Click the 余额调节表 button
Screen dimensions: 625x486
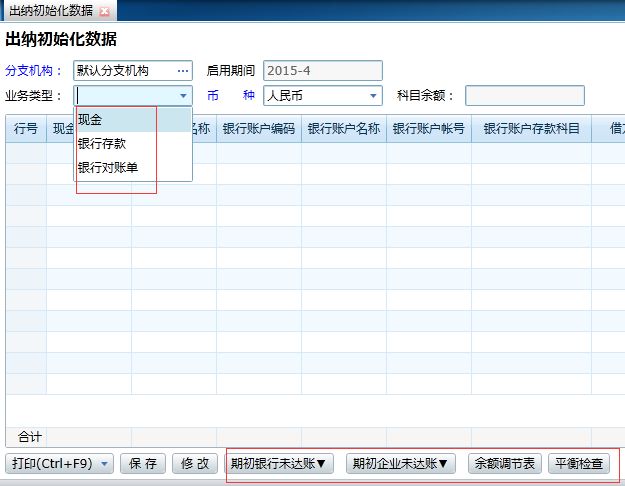(505, 464)
